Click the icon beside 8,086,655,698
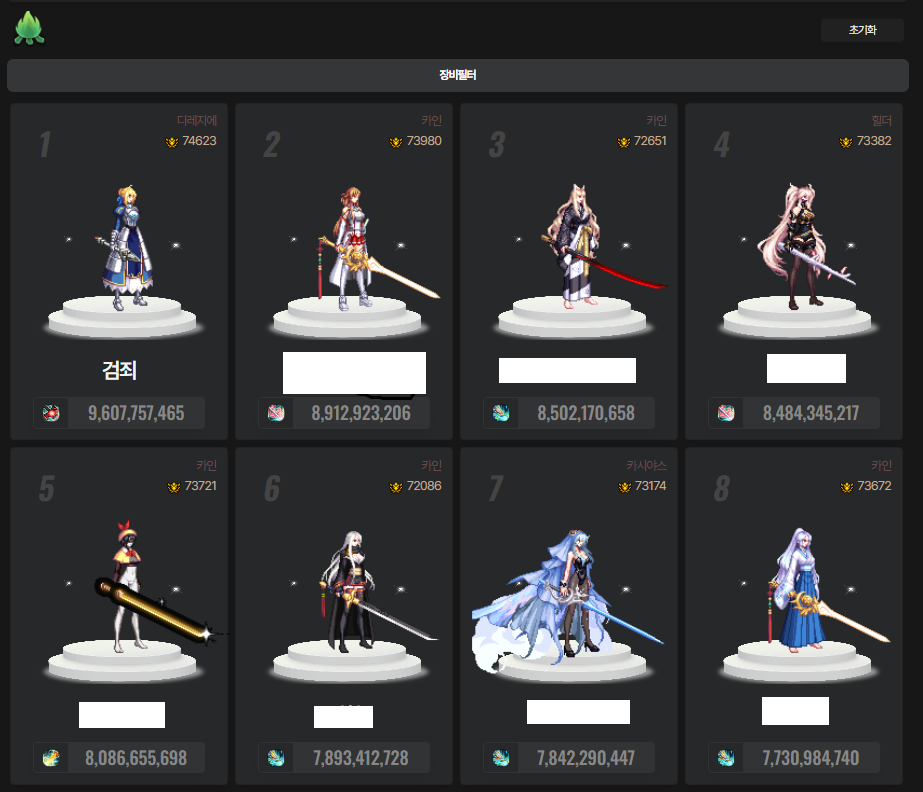The height and width of the screenshot is (792, 923). pos(50,758)
